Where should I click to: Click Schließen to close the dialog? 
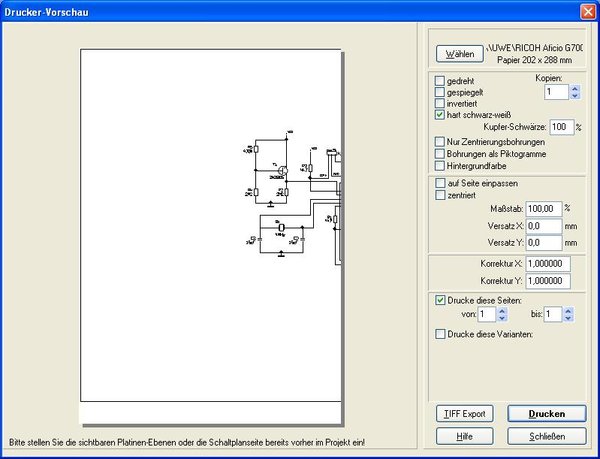[547, 436]
